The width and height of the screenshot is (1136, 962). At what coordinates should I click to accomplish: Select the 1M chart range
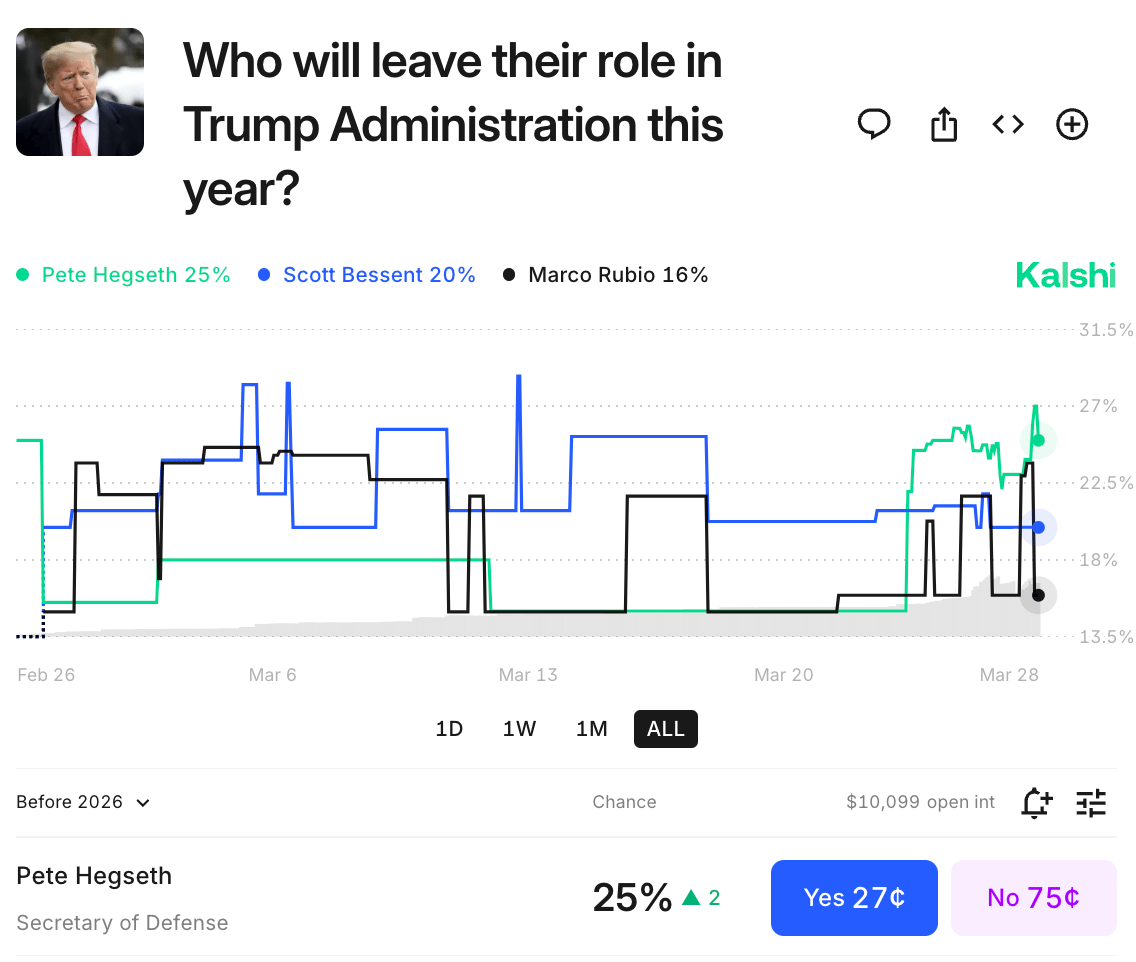point(592,729)
